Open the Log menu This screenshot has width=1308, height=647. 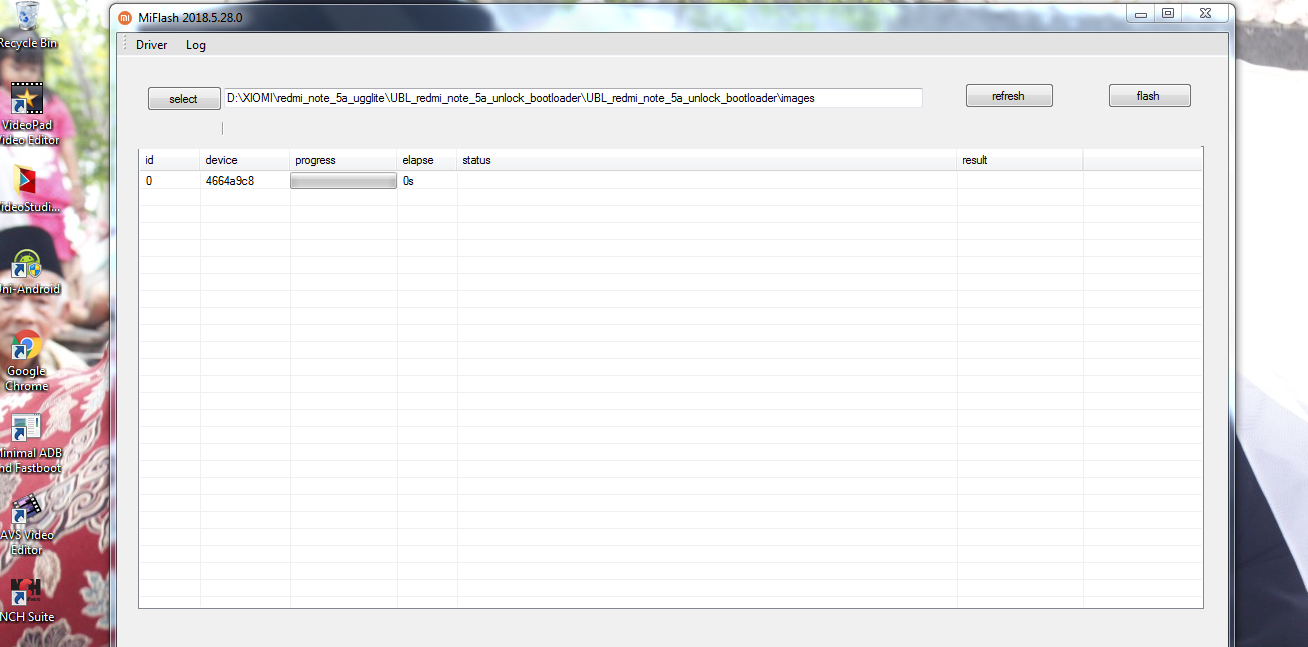coord(196,45)
